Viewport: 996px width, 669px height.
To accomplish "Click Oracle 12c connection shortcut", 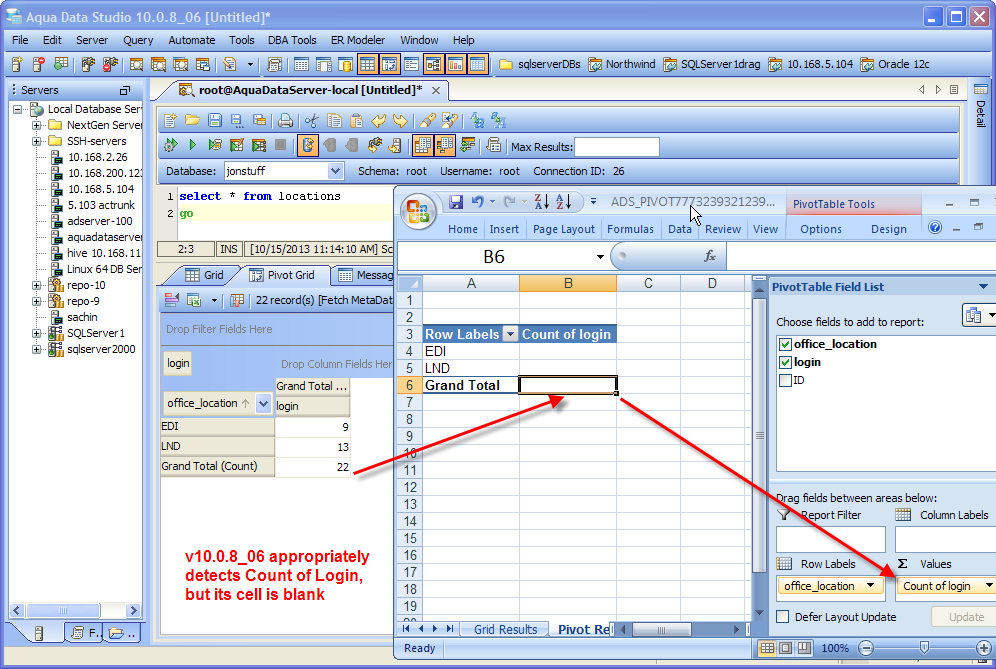I will click(x=895, y=64).
